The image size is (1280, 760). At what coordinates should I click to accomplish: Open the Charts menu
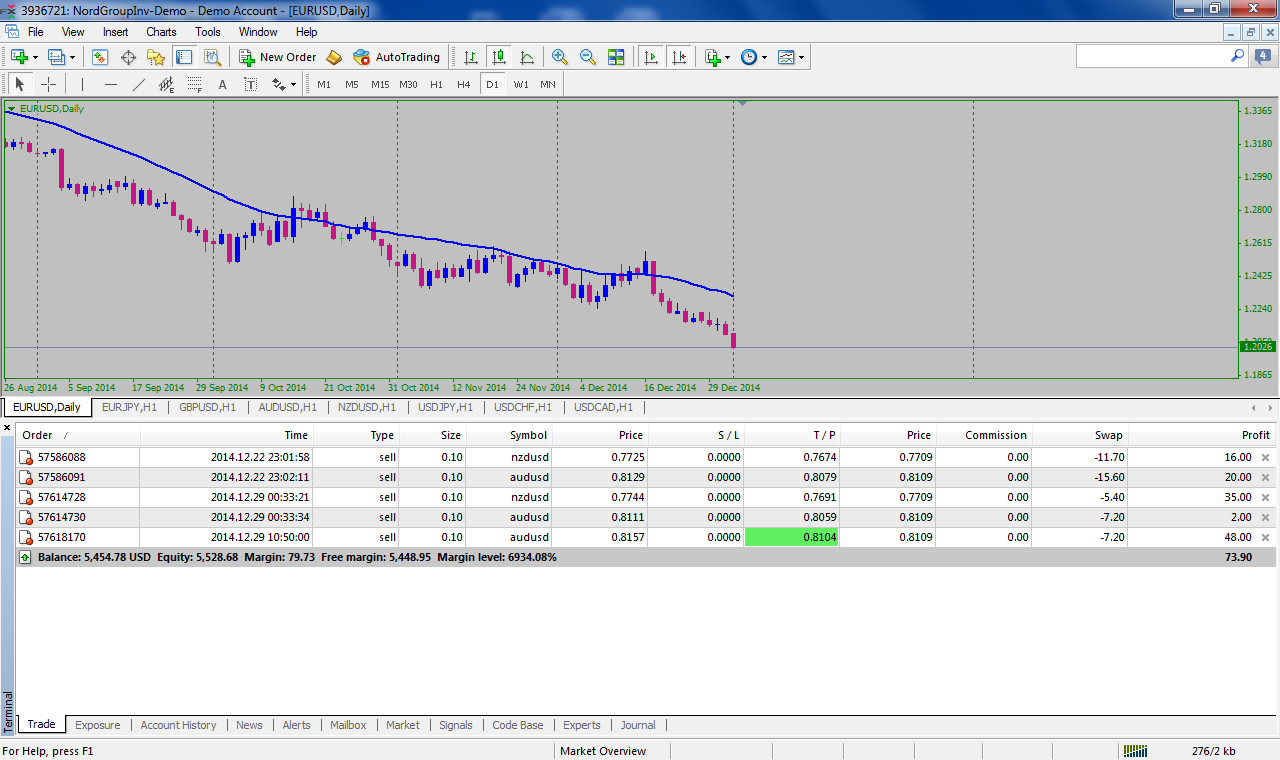(x=161, y=32)
